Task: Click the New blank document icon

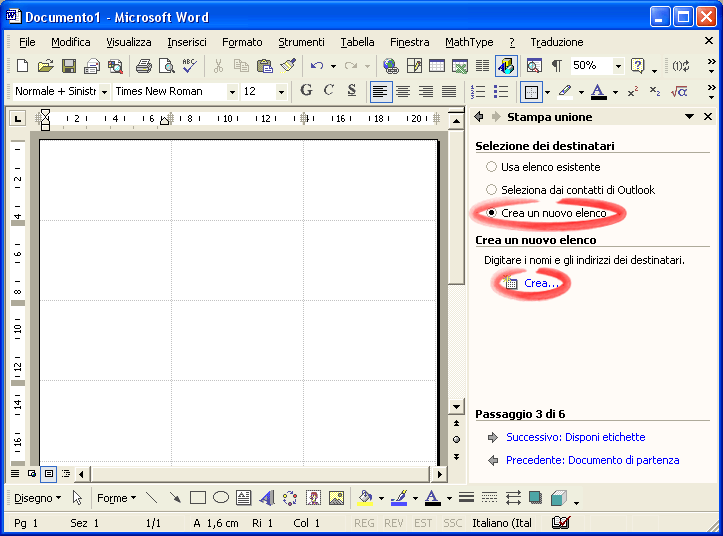Action: tap(22, 66)
